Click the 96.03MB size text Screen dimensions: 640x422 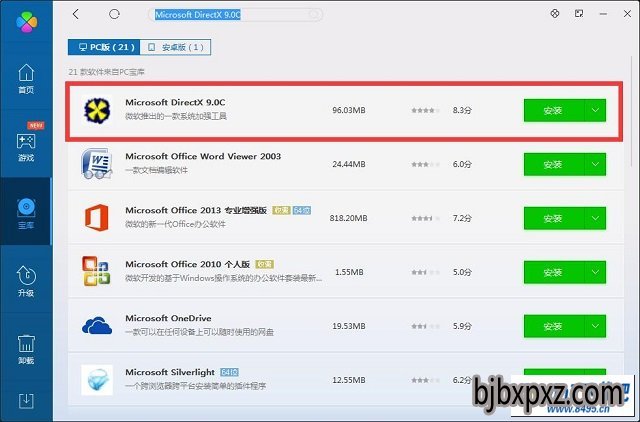pos(349,110)
